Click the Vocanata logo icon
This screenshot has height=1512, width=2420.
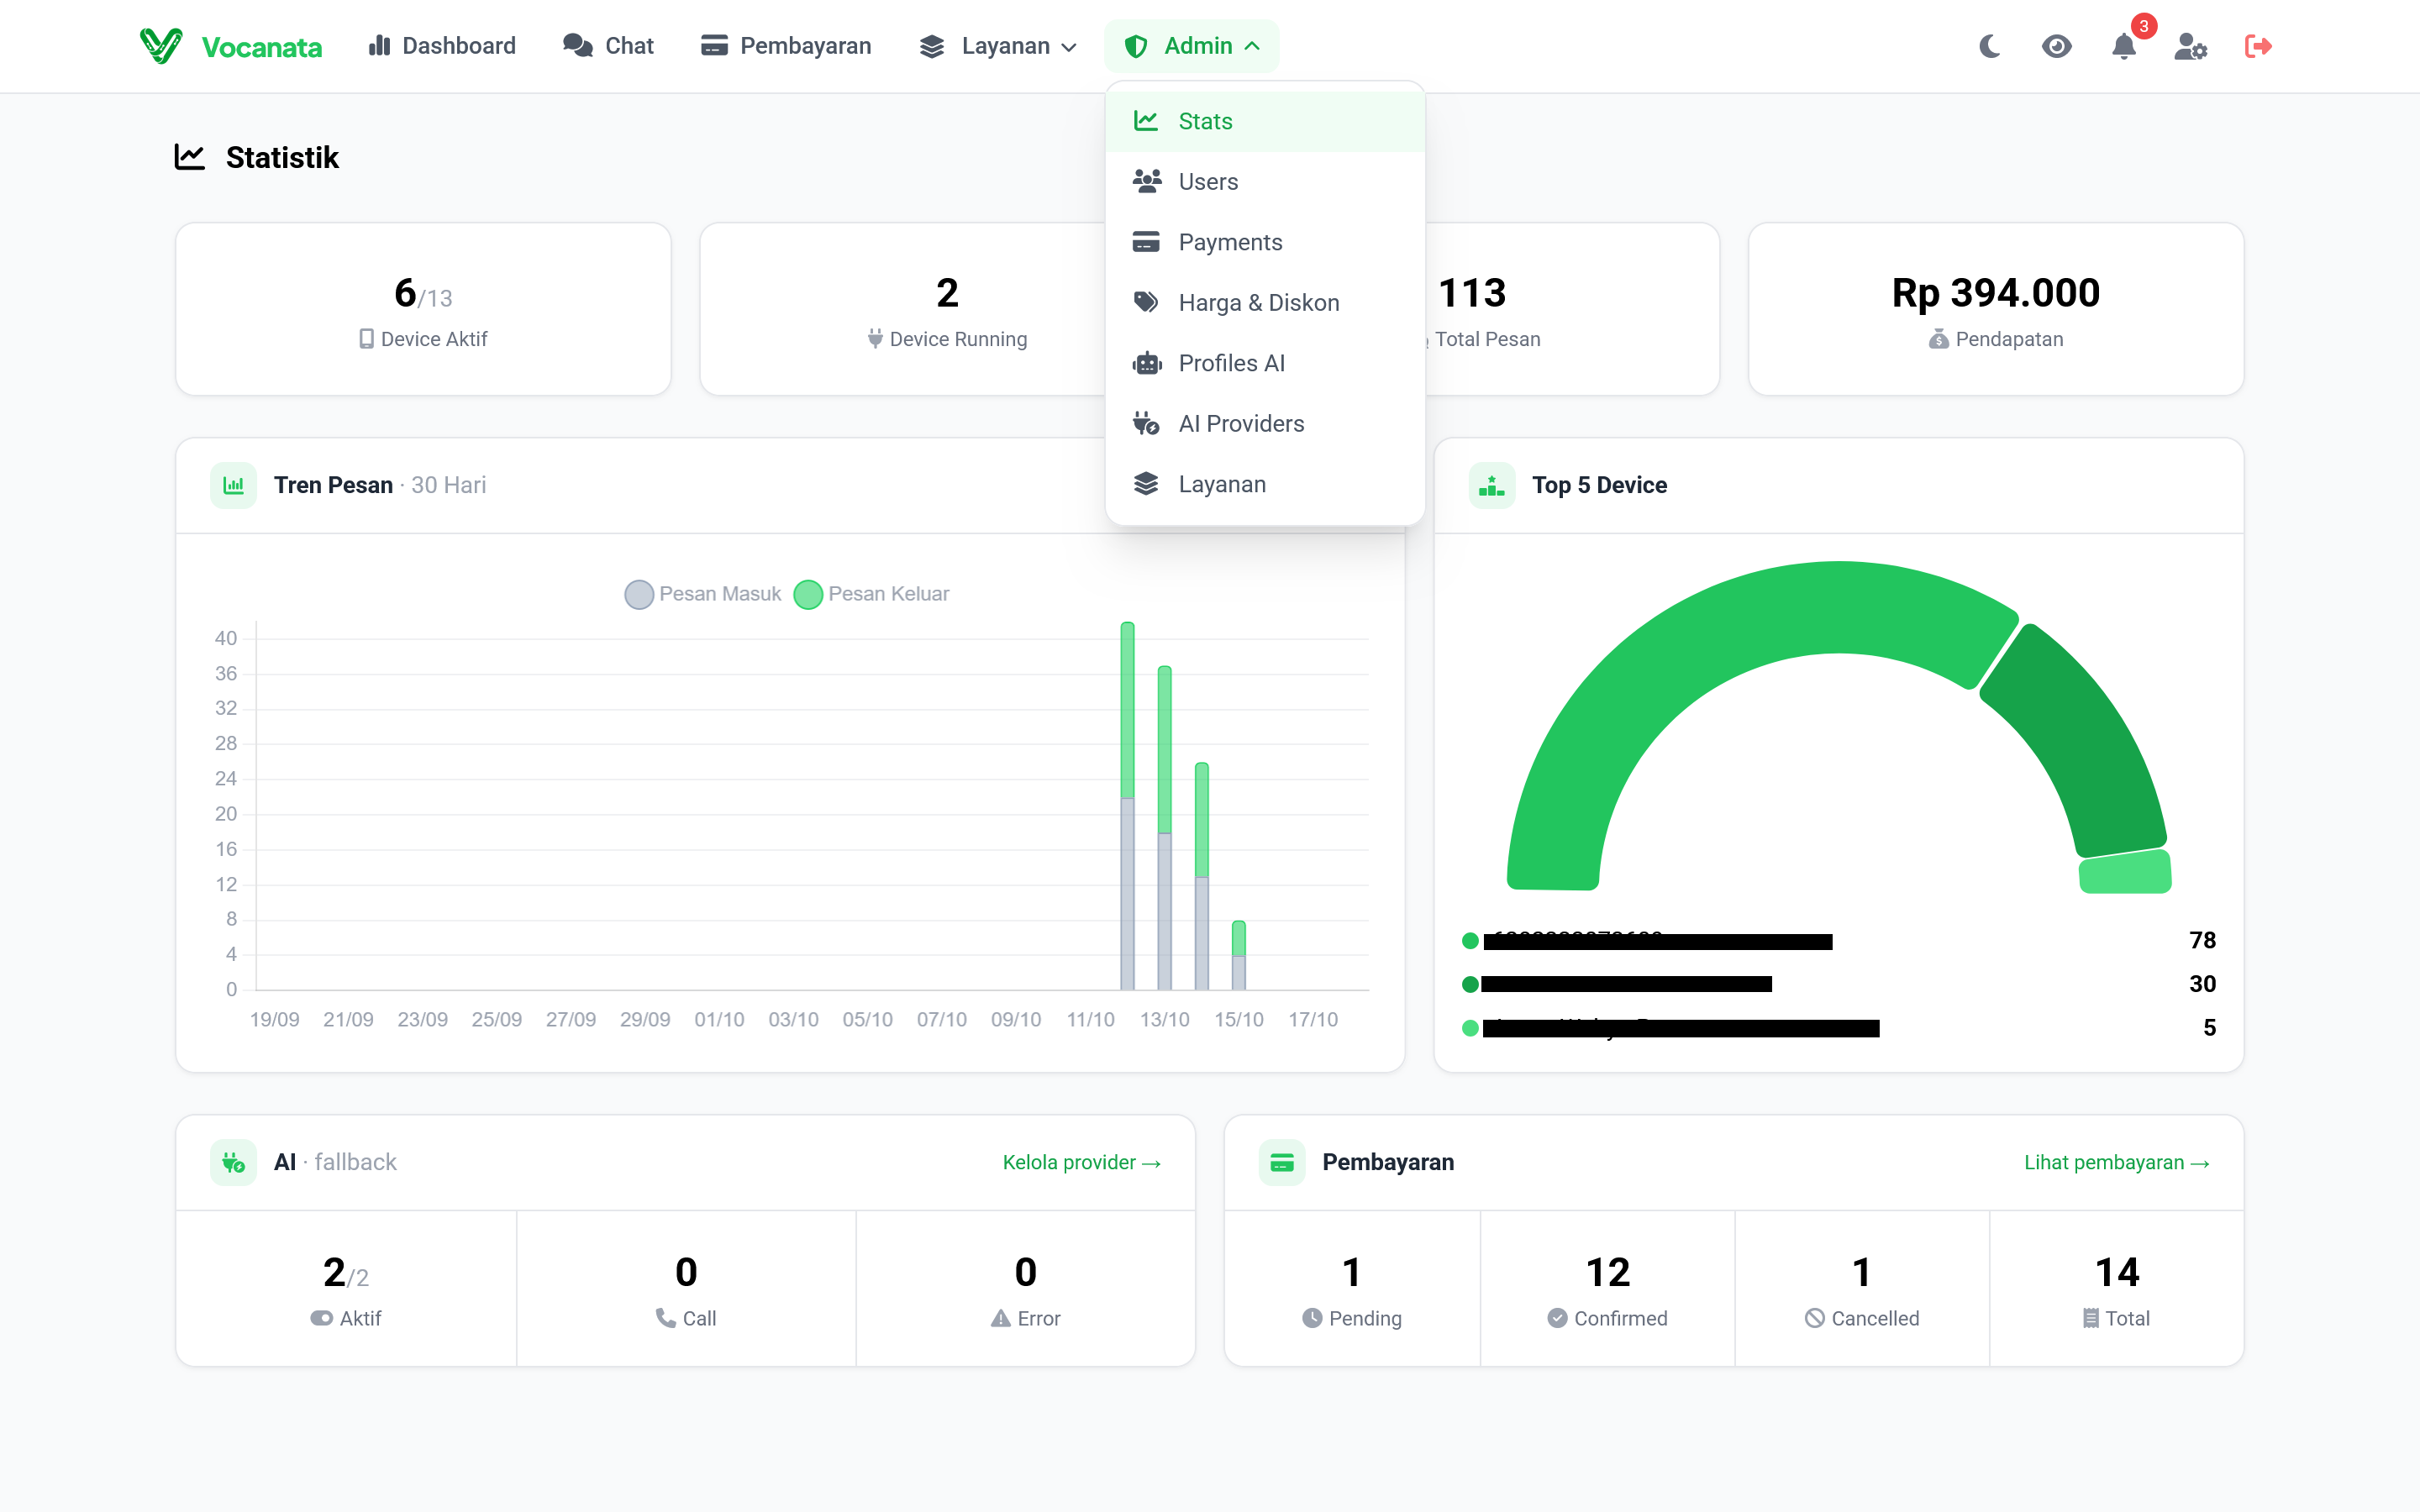click(x=161, y=46)
